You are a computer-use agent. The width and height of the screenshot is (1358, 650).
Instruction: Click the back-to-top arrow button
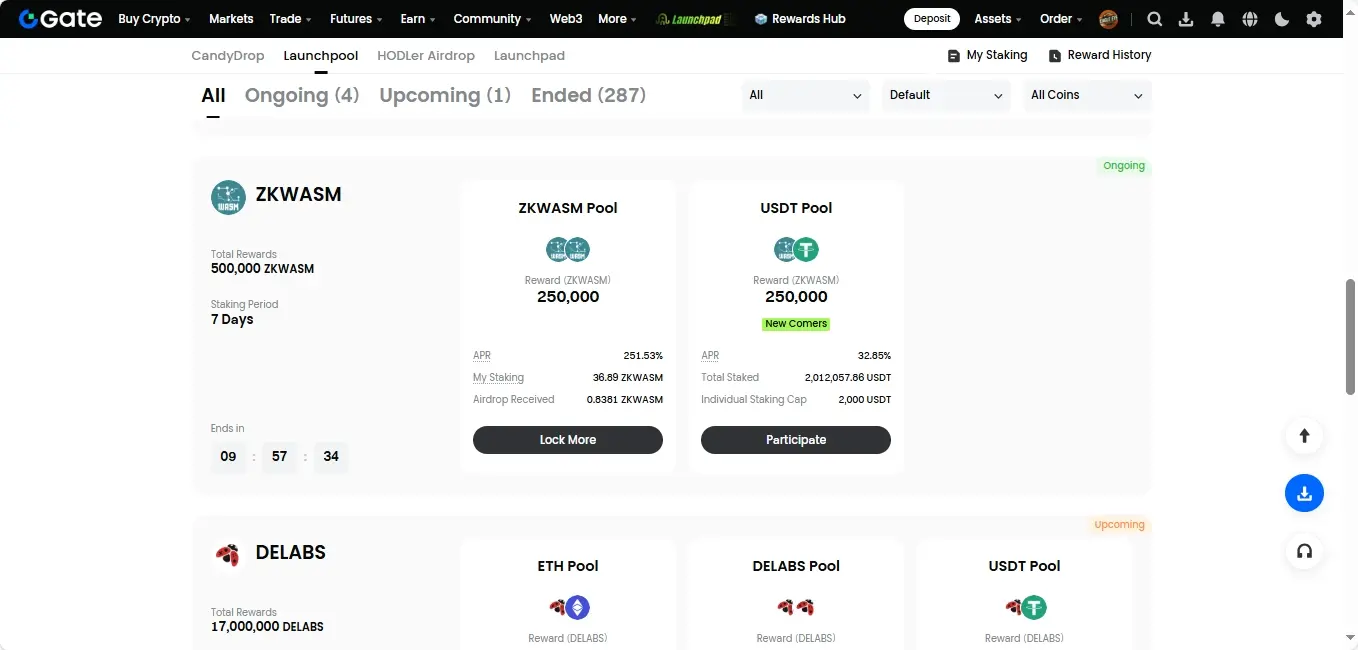(1304, 436)
